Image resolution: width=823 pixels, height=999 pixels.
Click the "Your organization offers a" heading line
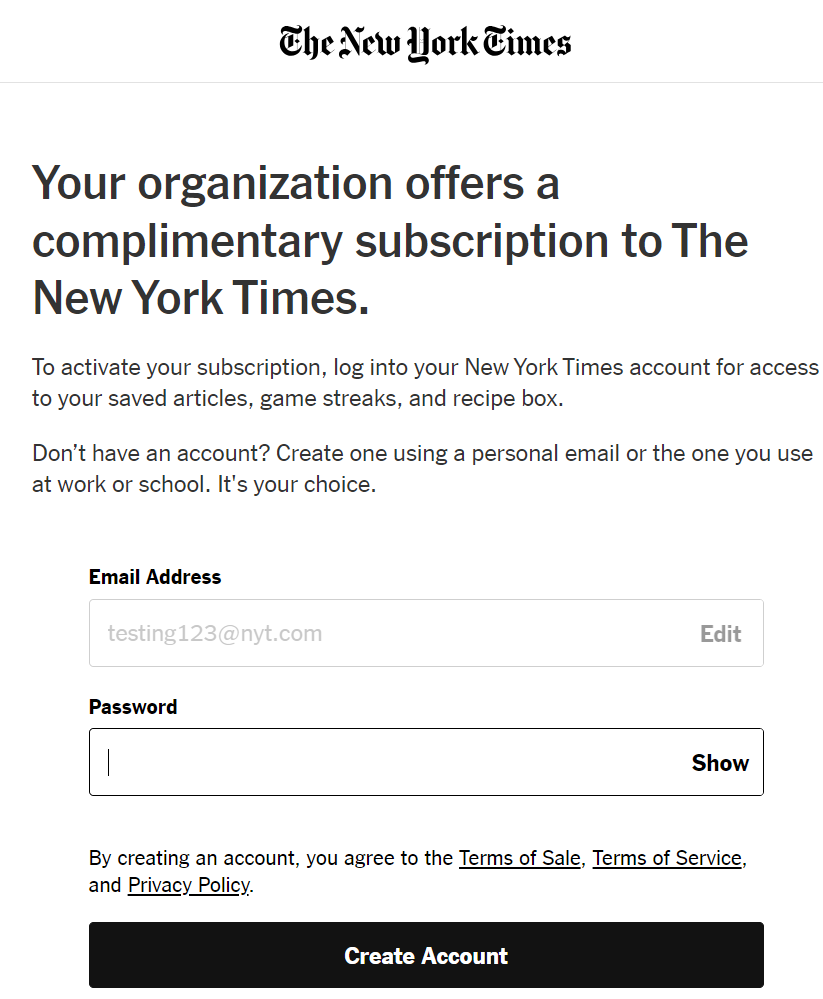coord(296,183)
